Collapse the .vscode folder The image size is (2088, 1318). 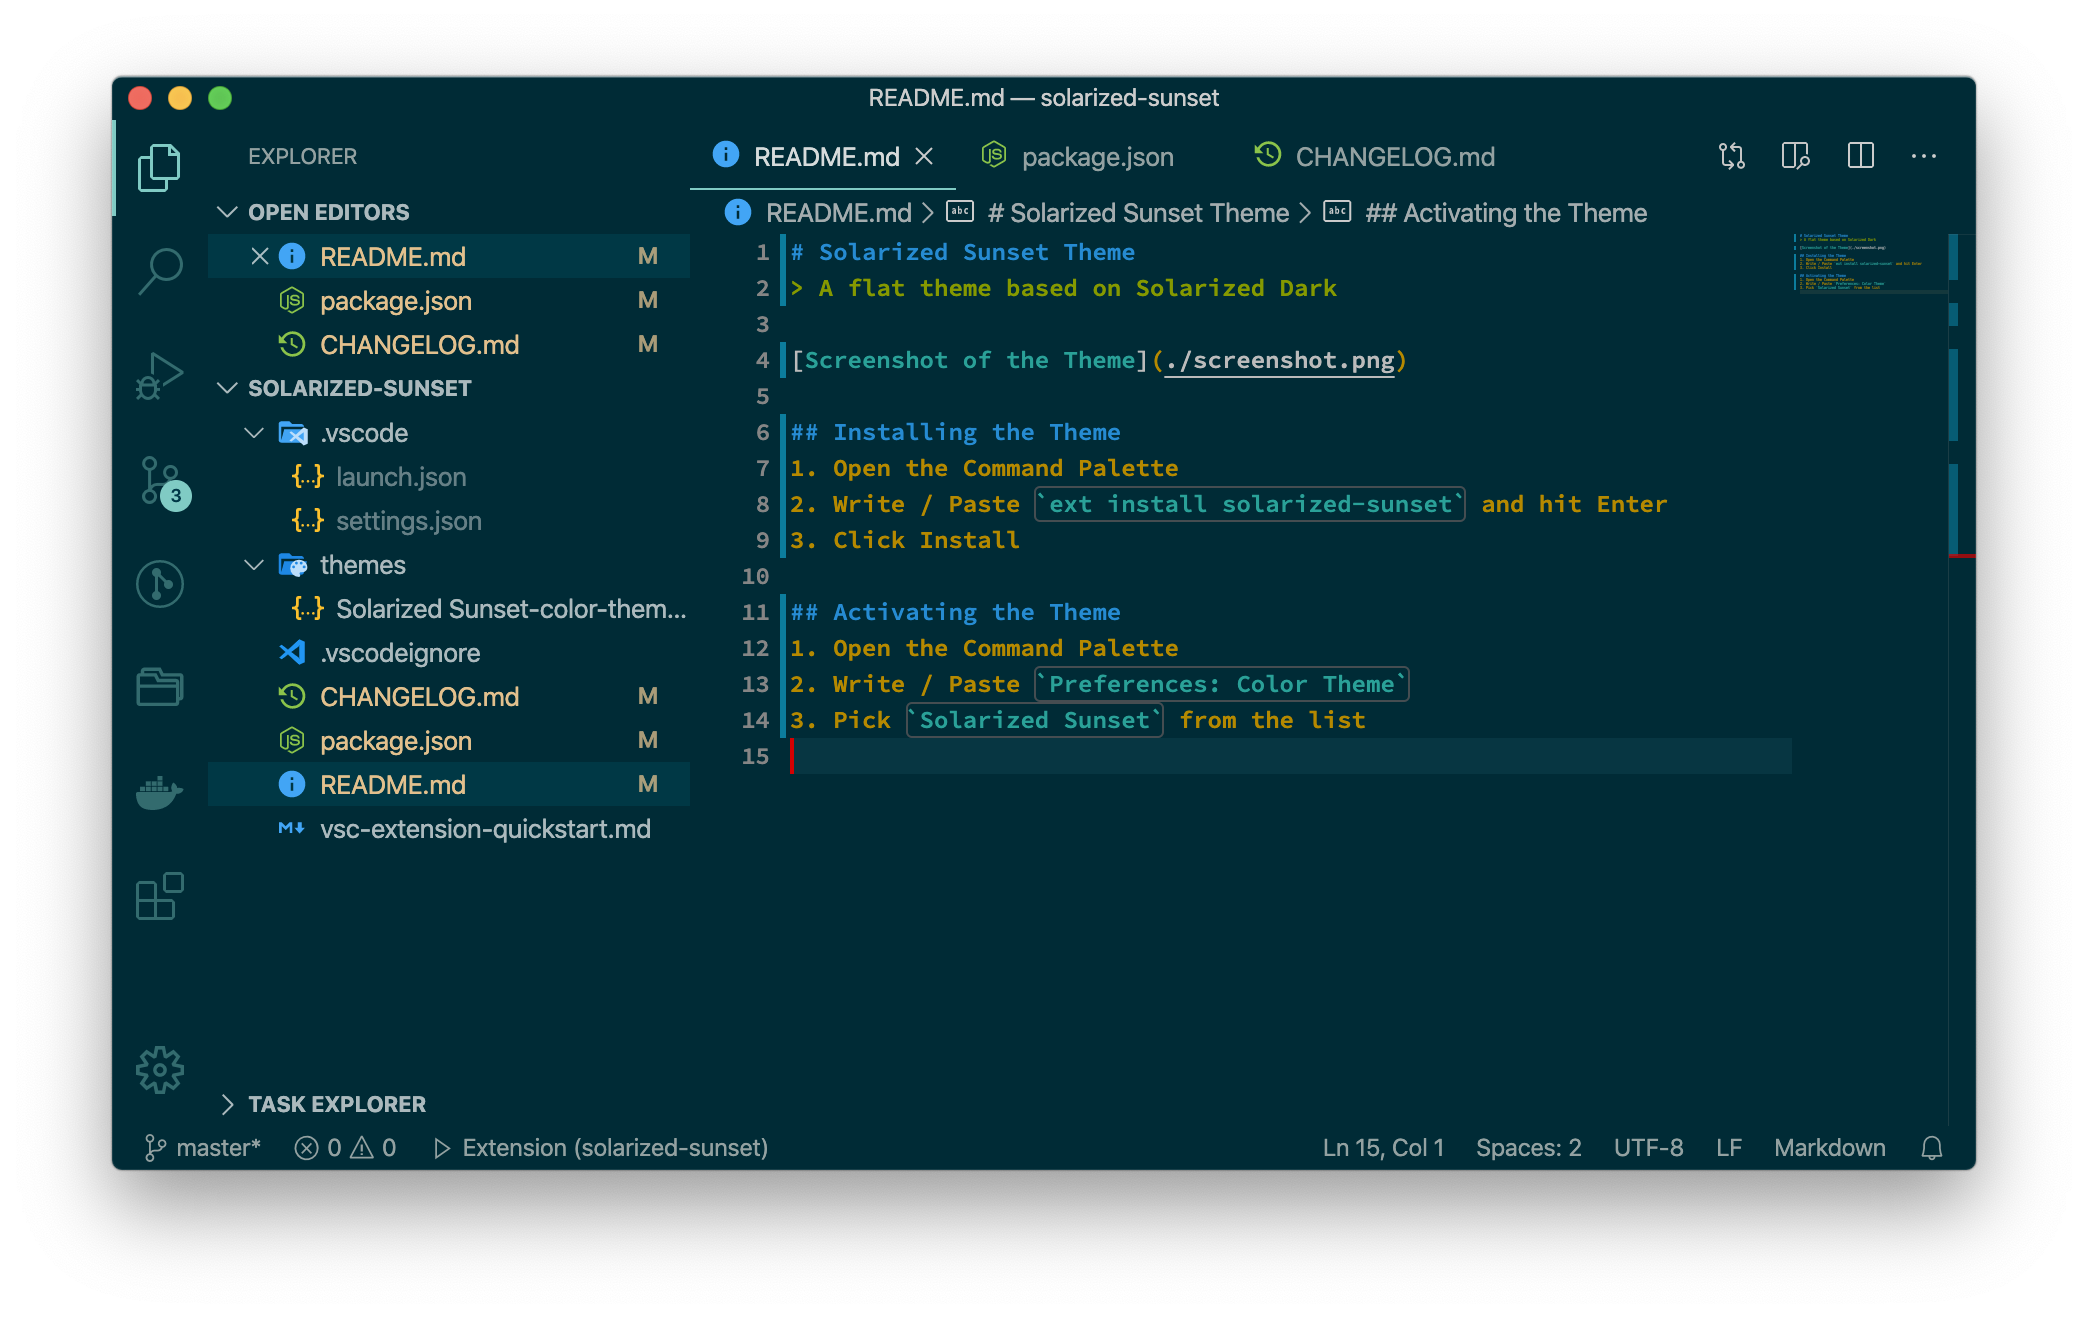pos(254,433)
